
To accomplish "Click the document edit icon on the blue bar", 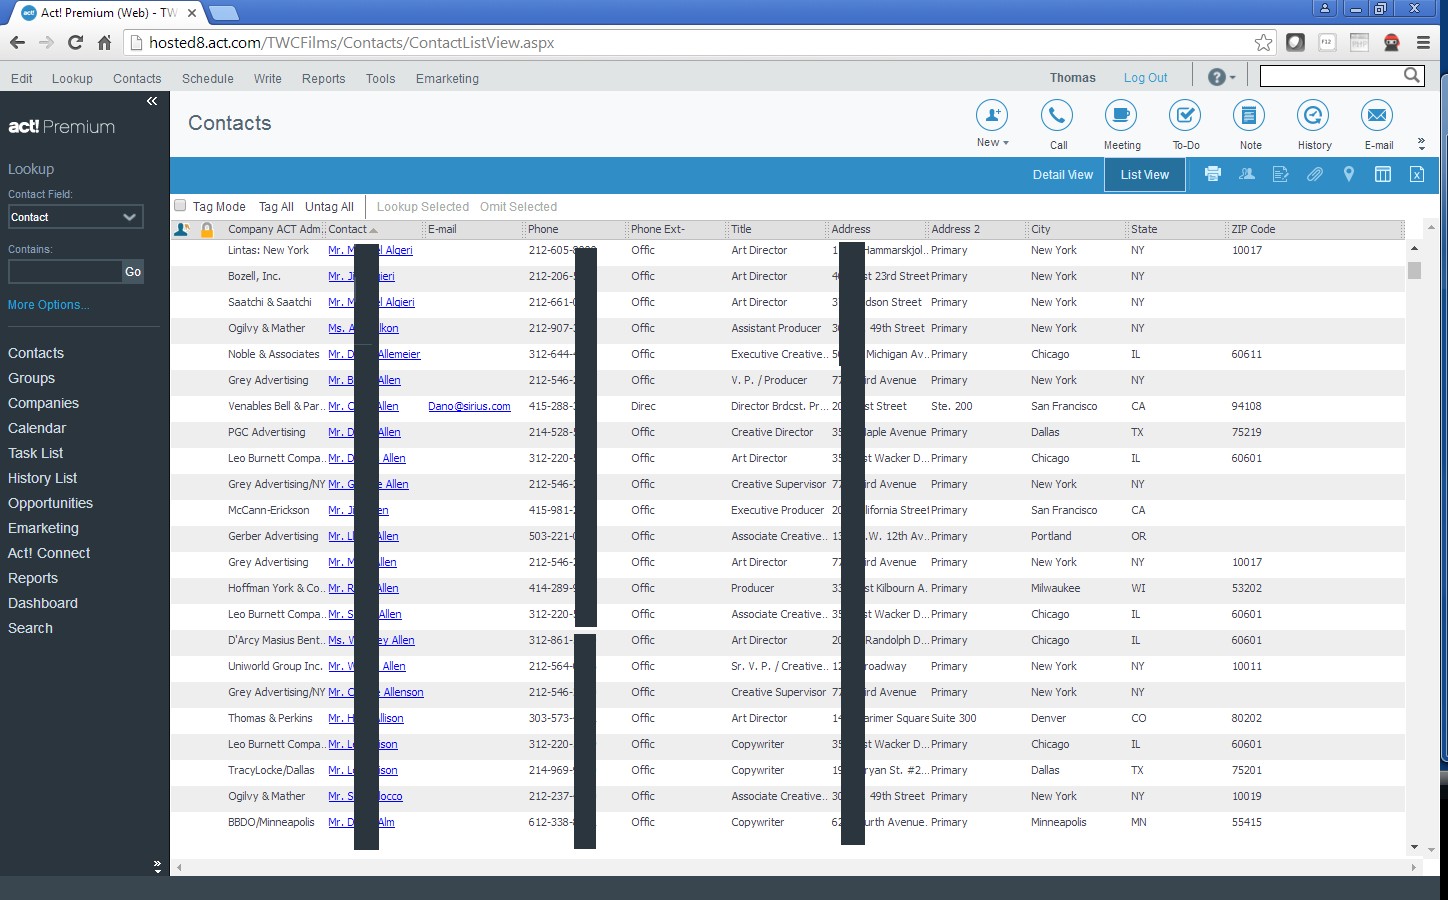I will tap(1281, 174).
